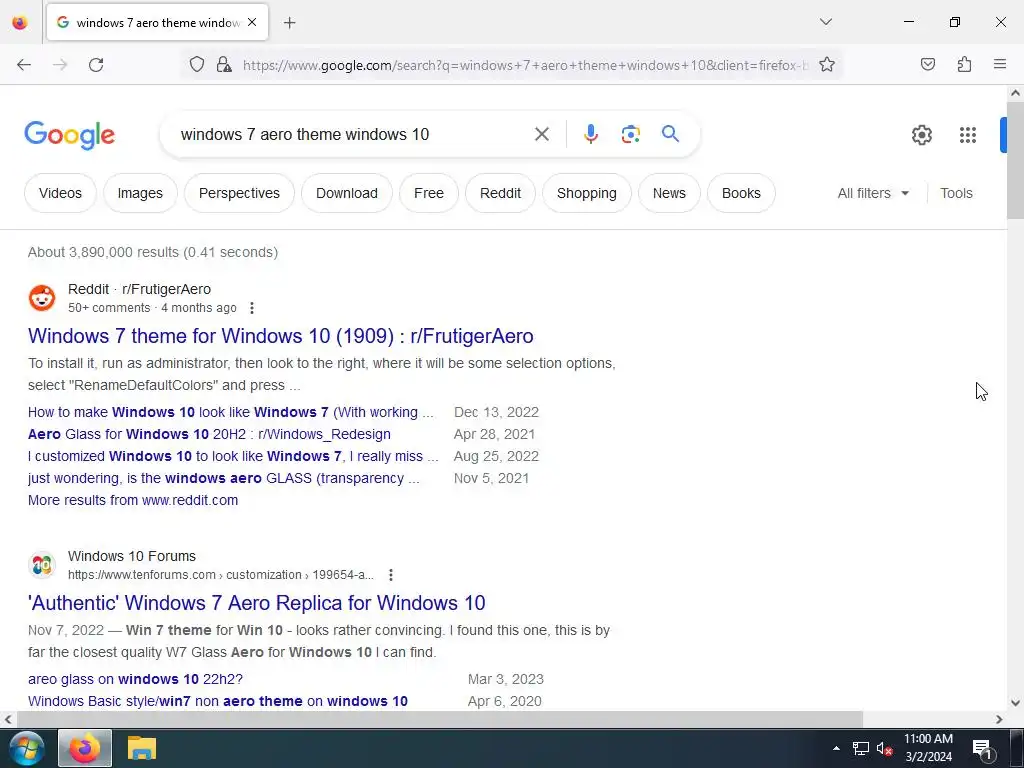Click the scroll down arrow of vertical scrollbar
The image size is (1024, 768).
point(1015,703)
